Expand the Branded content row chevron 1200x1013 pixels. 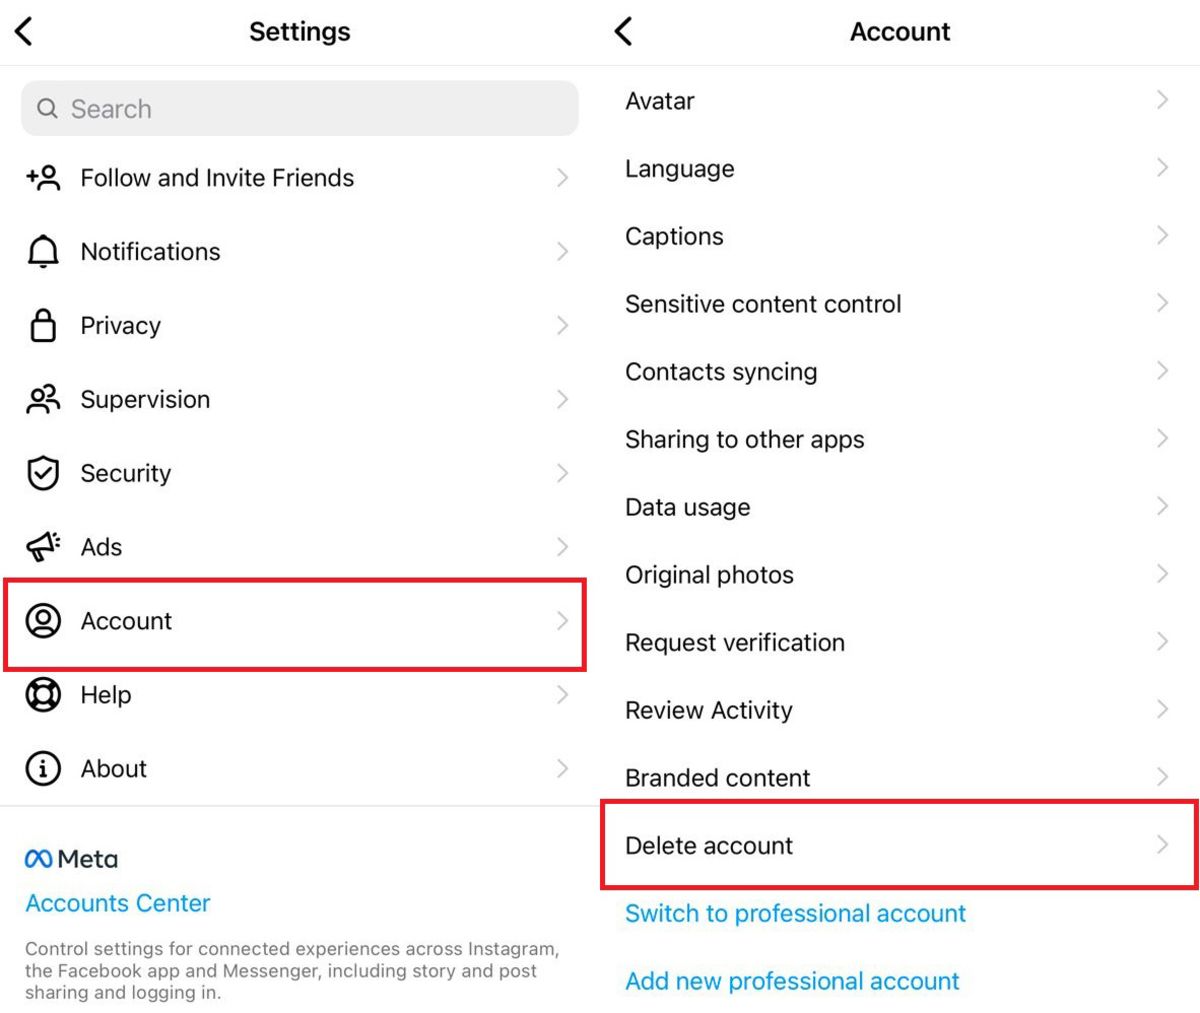coord(1162,777)
